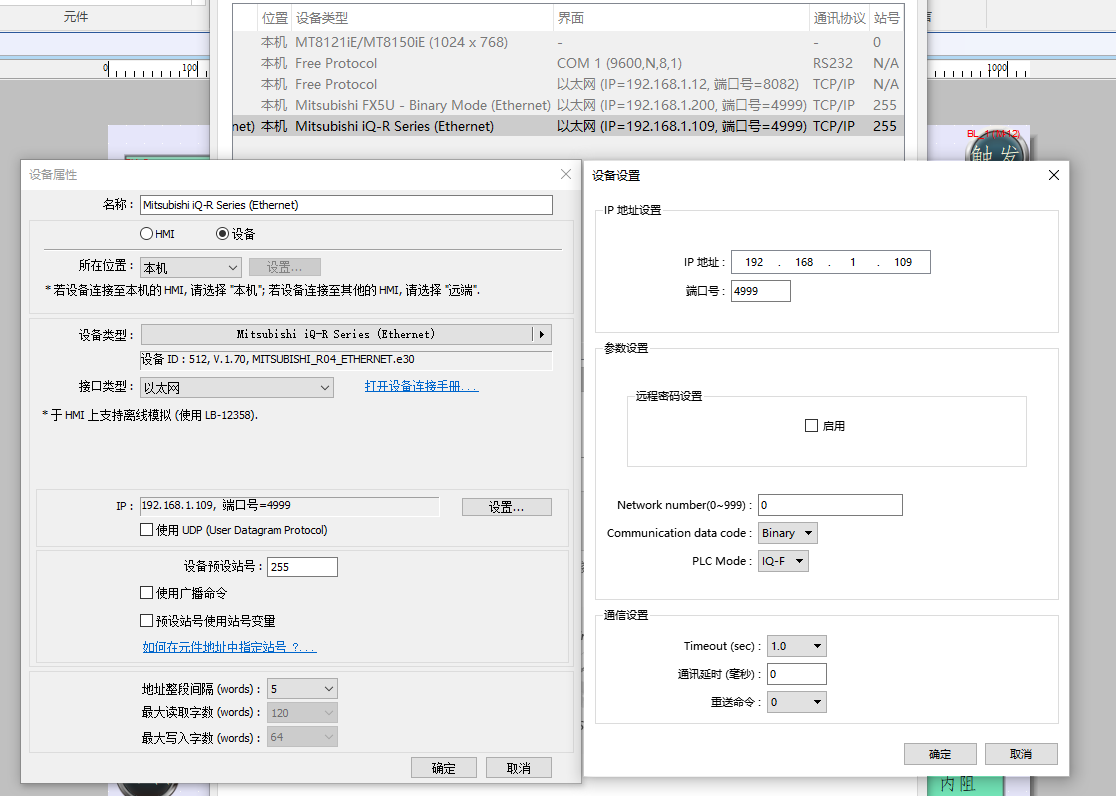Close the 设备属性 dialog window
1116x796 pixels.
(566, 175)
